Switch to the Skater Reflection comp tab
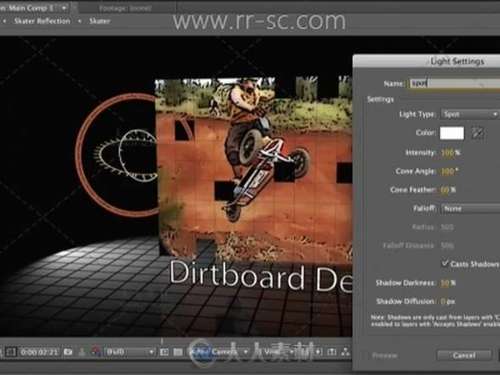Viewport: 500px width, 375px height. (42, 21)
